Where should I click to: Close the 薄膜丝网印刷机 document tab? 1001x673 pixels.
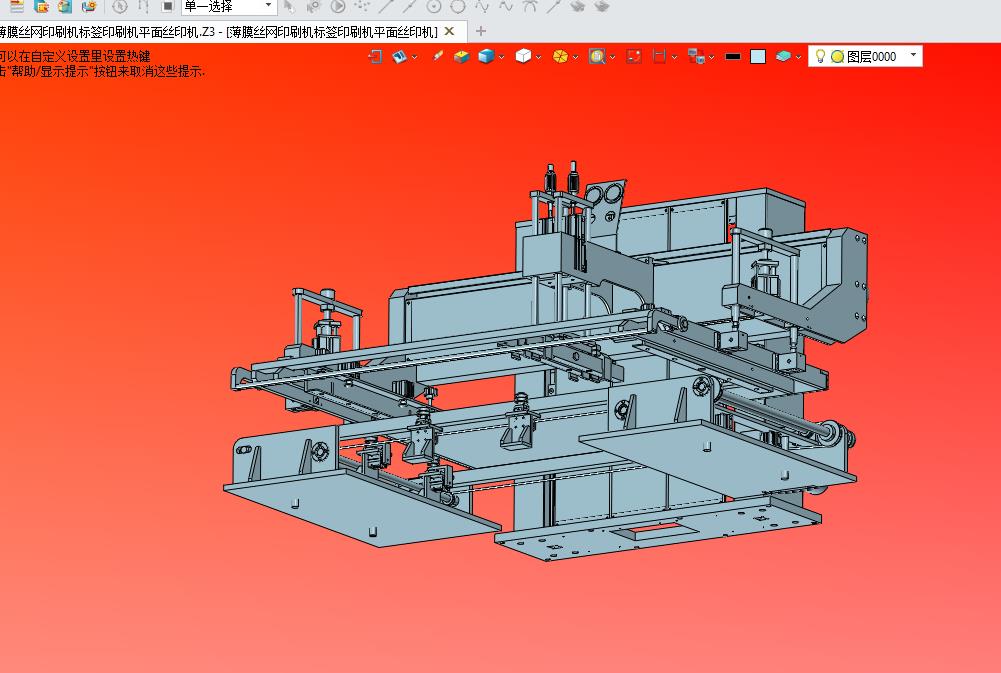click(450, 31)
